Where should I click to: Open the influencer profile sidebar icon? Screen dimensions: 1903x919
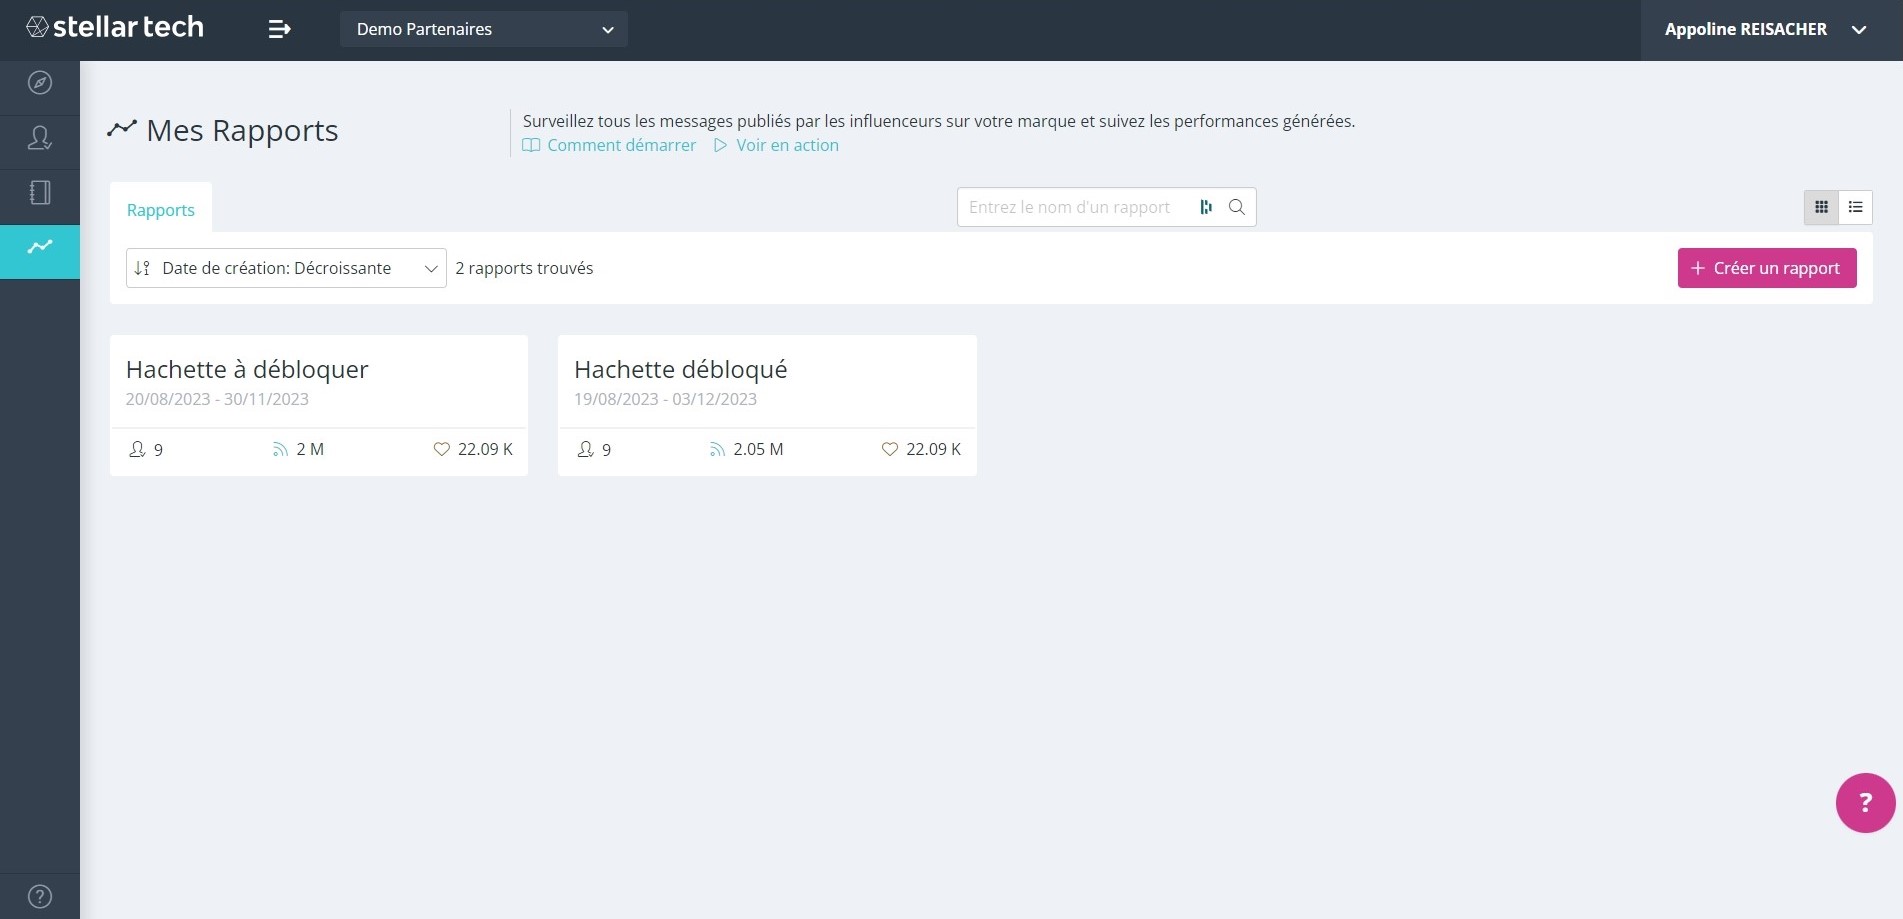(40, 138)
